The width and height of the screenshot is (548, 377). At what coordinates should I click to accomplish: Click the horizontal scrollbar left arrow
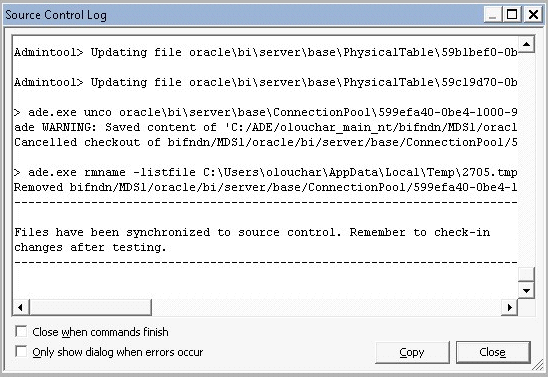point(20,307)
